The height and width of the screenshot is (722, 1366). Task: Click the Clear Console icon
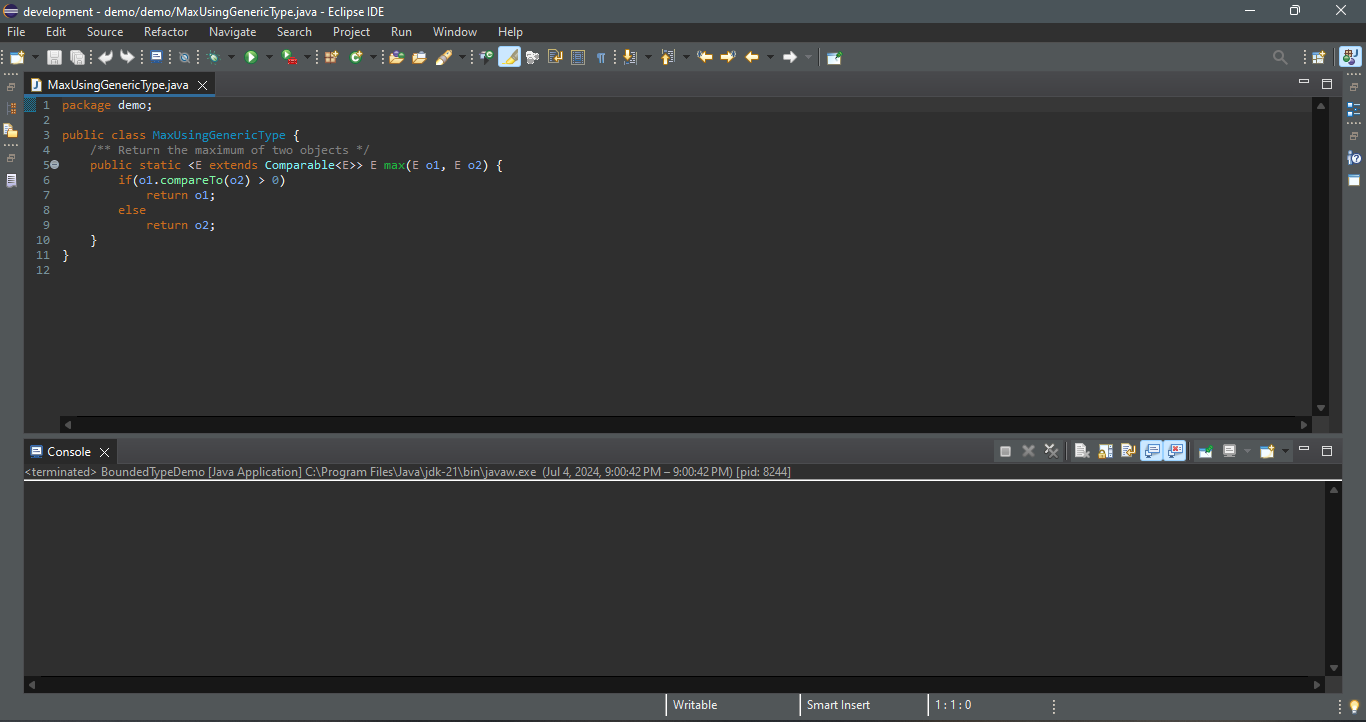point(1082,451)
